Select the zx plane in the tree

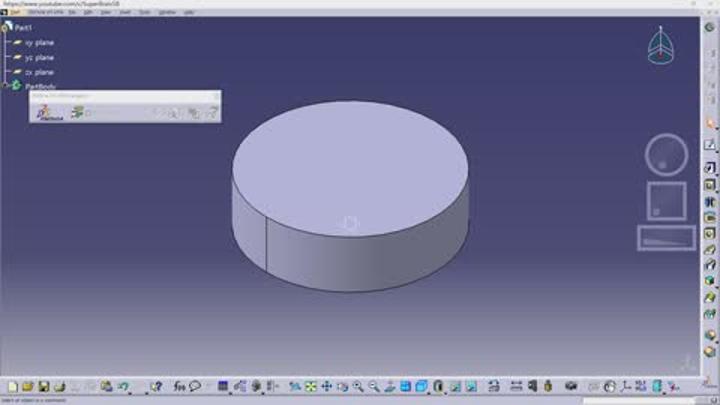(39, 72)
